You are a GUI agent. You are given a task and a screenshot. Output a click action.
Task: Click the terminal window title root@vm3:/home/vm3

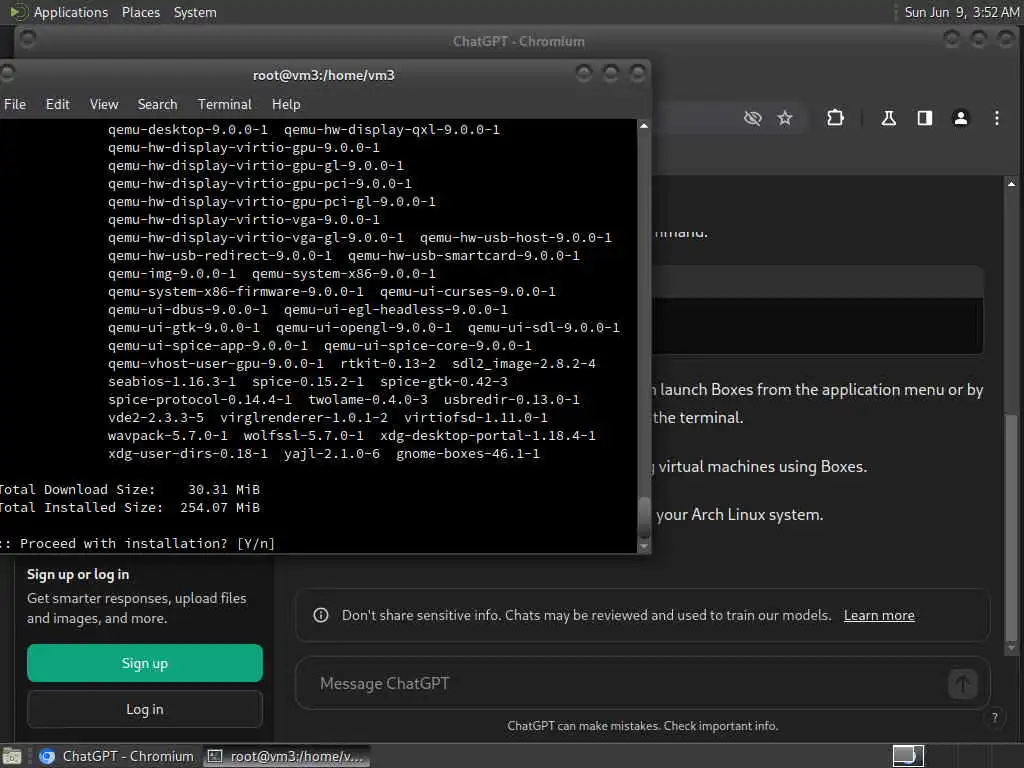323,75
